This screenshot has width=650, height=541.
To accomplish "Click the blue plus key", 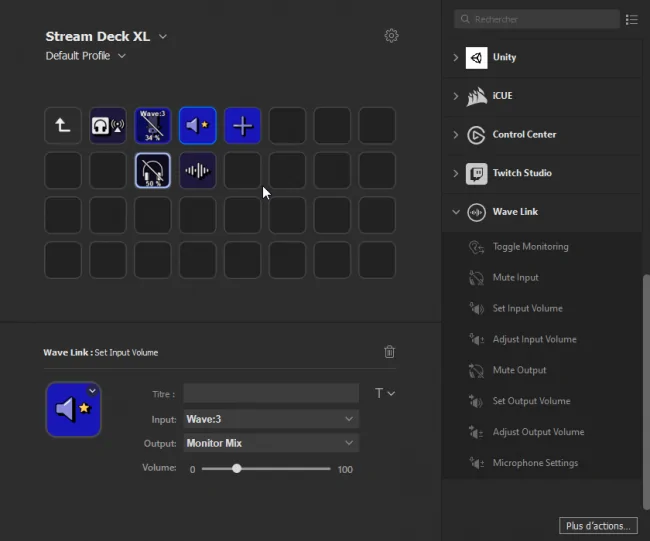I will (x=243, y=125).
